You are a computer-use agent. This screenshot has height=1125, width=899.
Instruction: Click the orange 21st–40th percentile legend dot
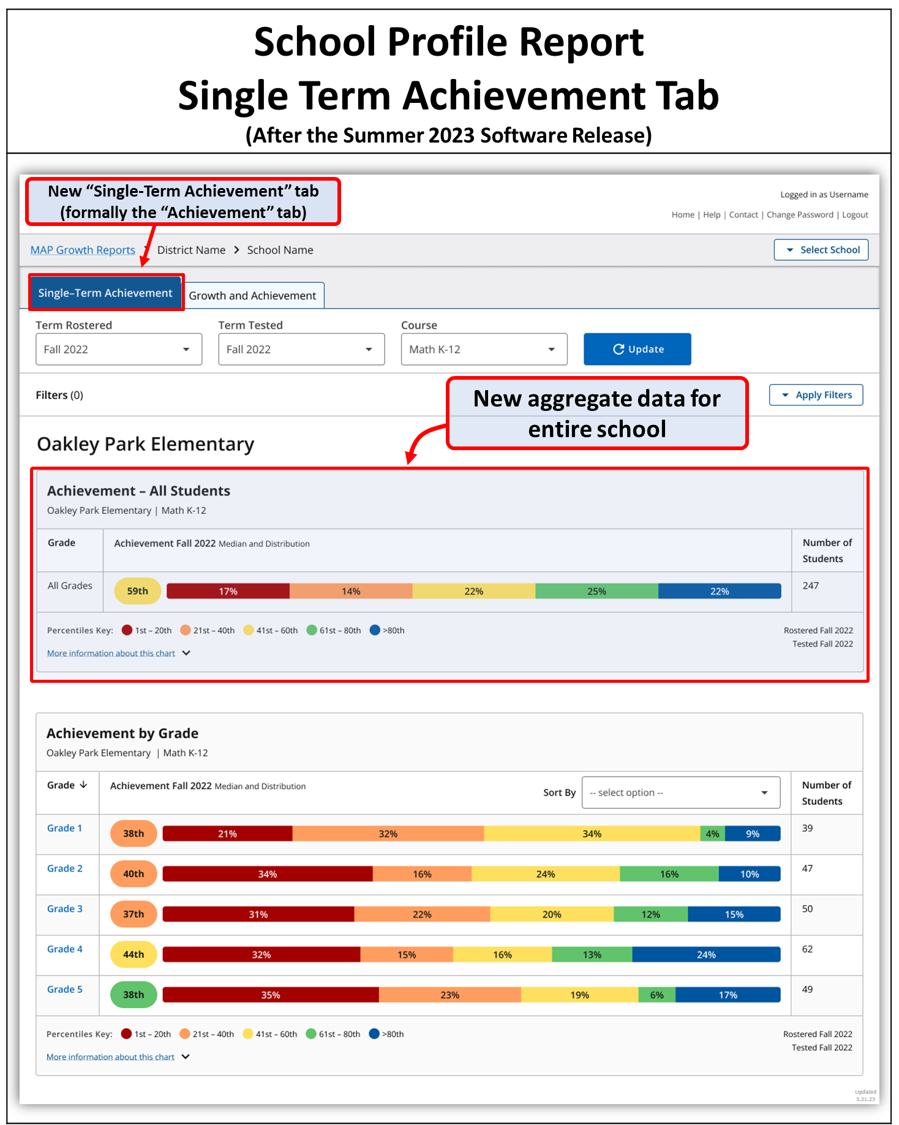(x=186, y=629)
